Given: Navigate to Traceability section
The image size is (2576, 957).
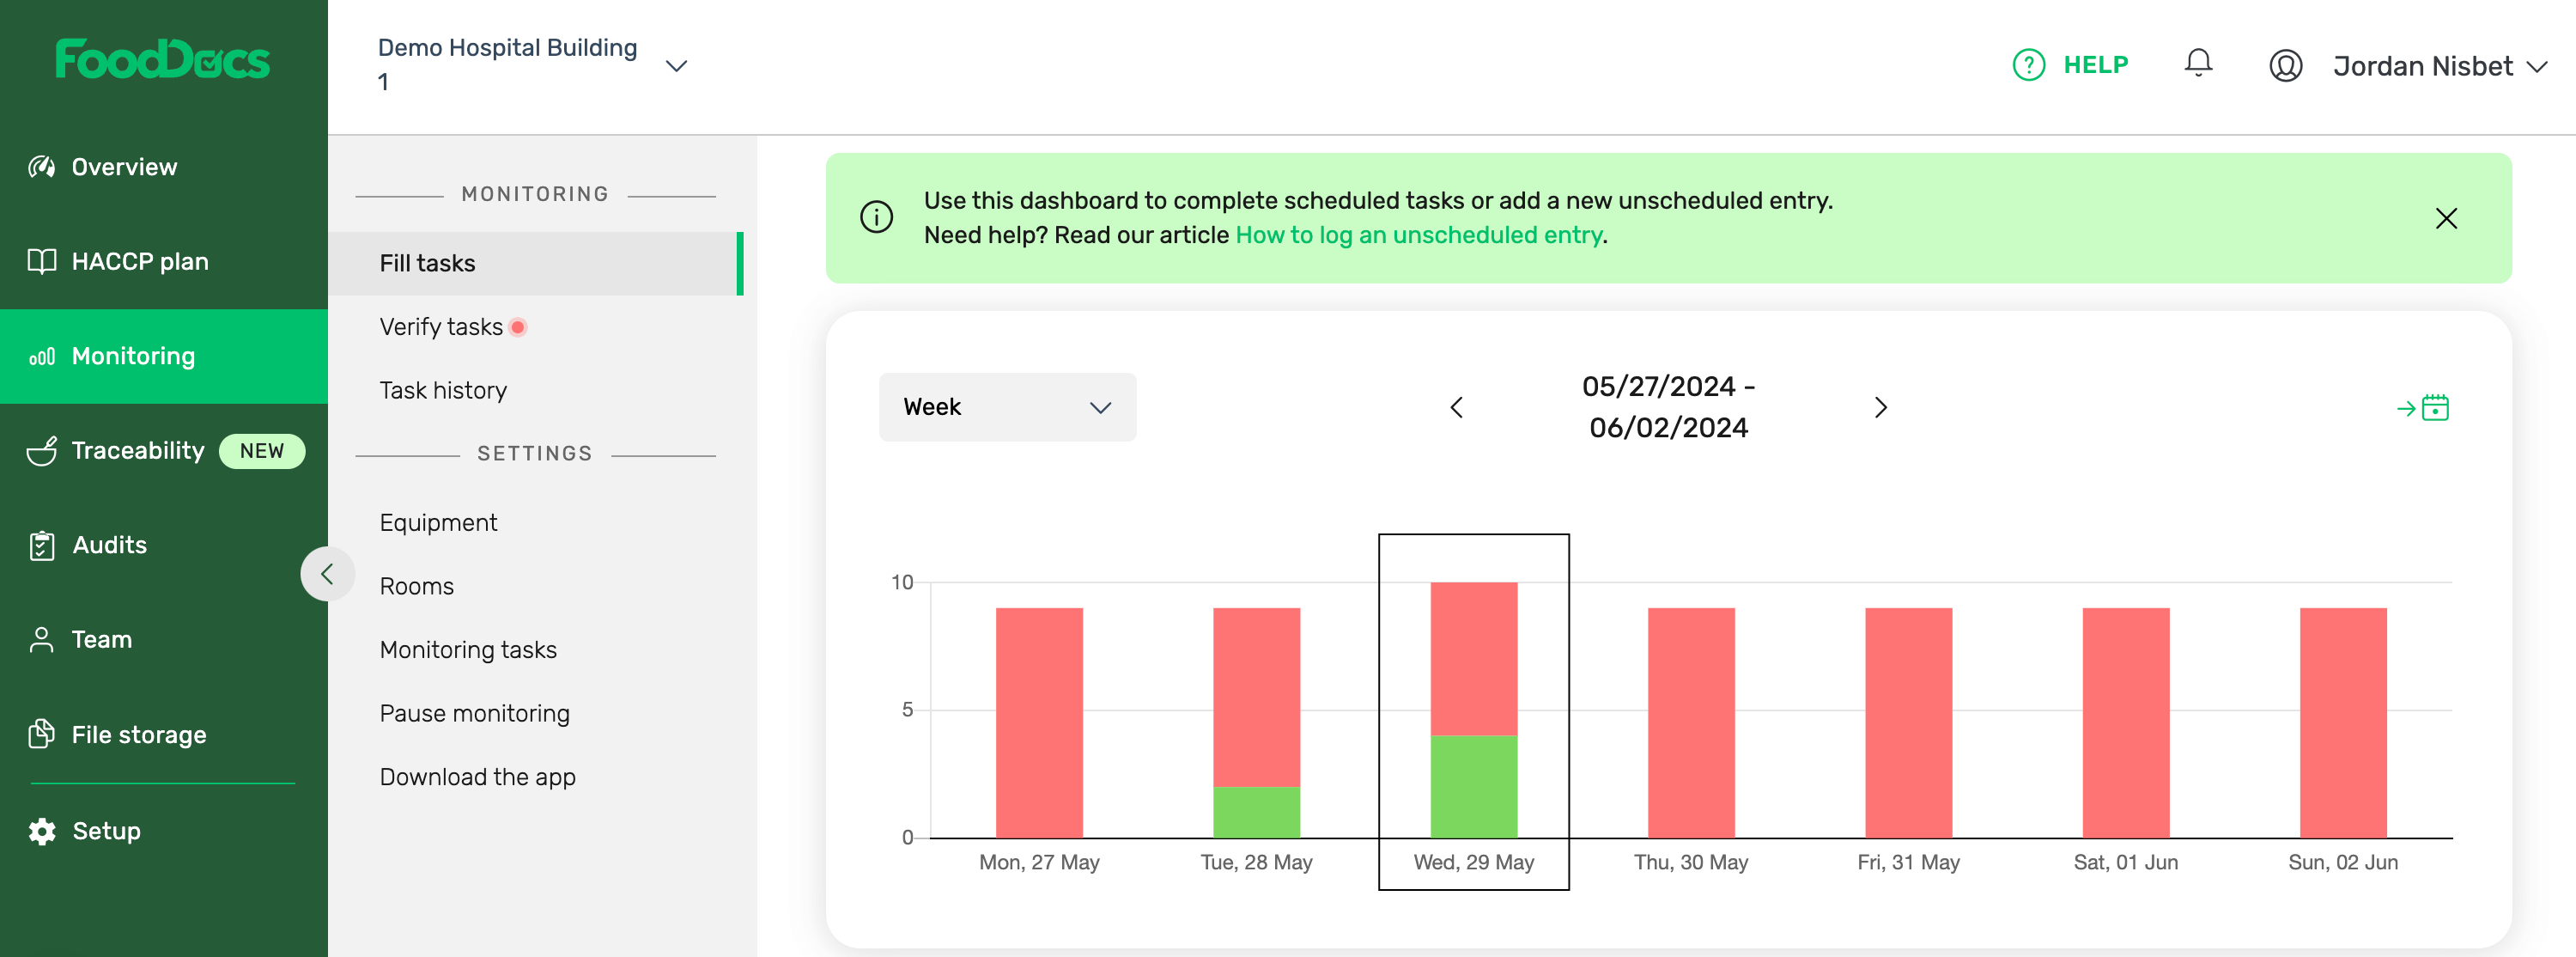Looking at the screenshot, I should [138, 451].
